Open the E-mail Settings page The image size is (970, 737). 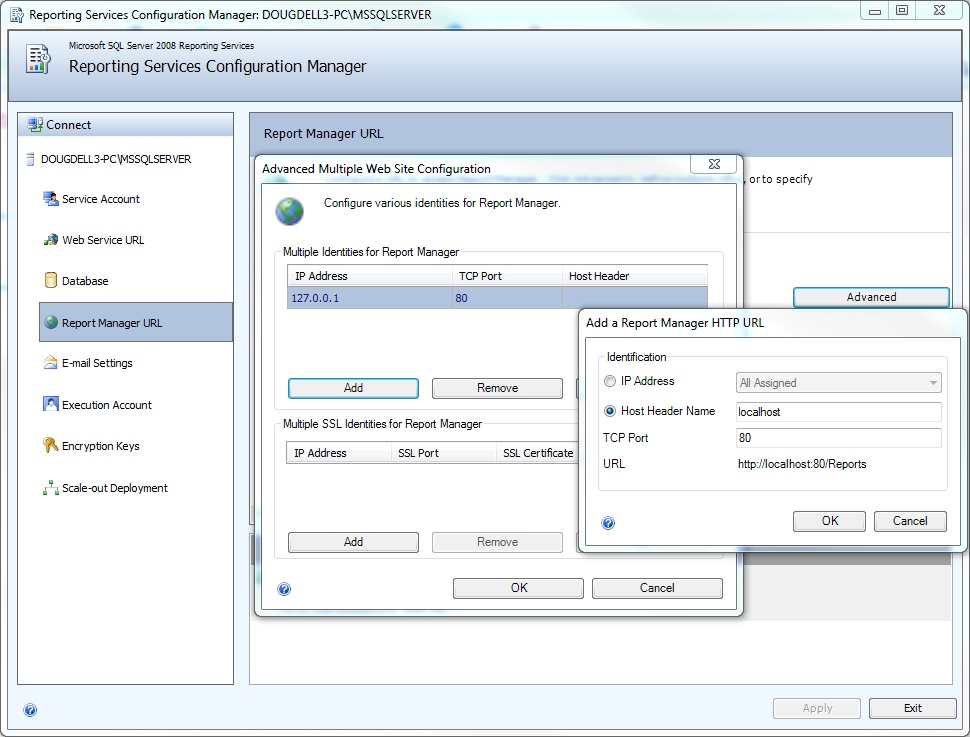pyautogui.click(x=97, y=363)
